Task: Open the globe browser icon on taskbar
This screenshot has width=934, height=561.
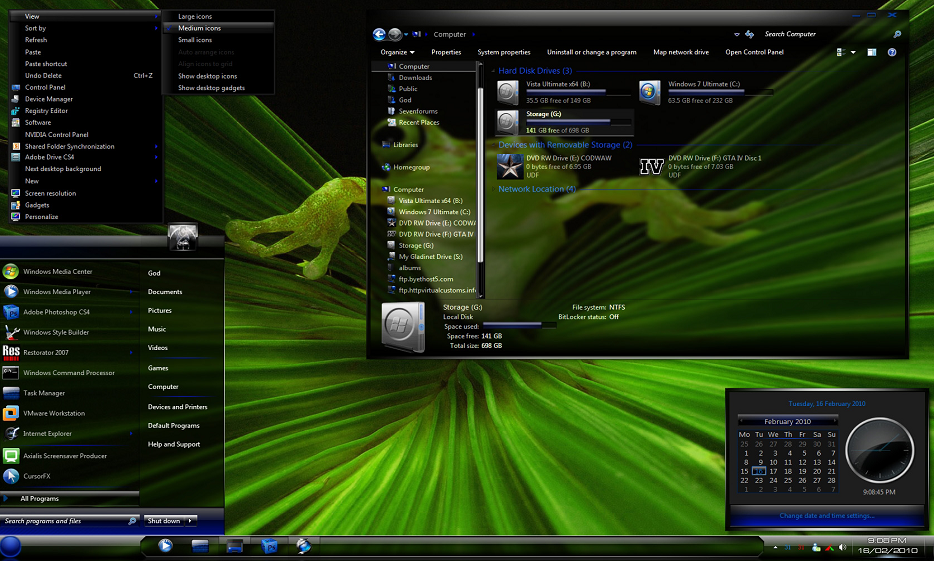Action: point(303,546)
